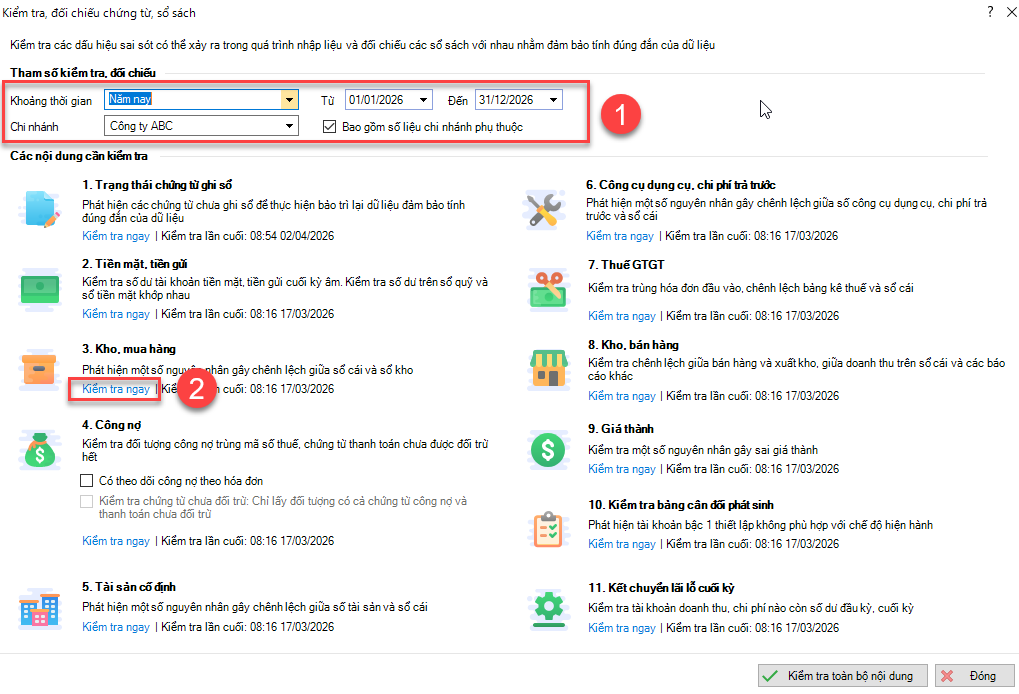Tick Kiểm tra chứng từ chưa đối trừ checkbox
The height and width of the screenshot is (694, 1019).
coord(86,502)
